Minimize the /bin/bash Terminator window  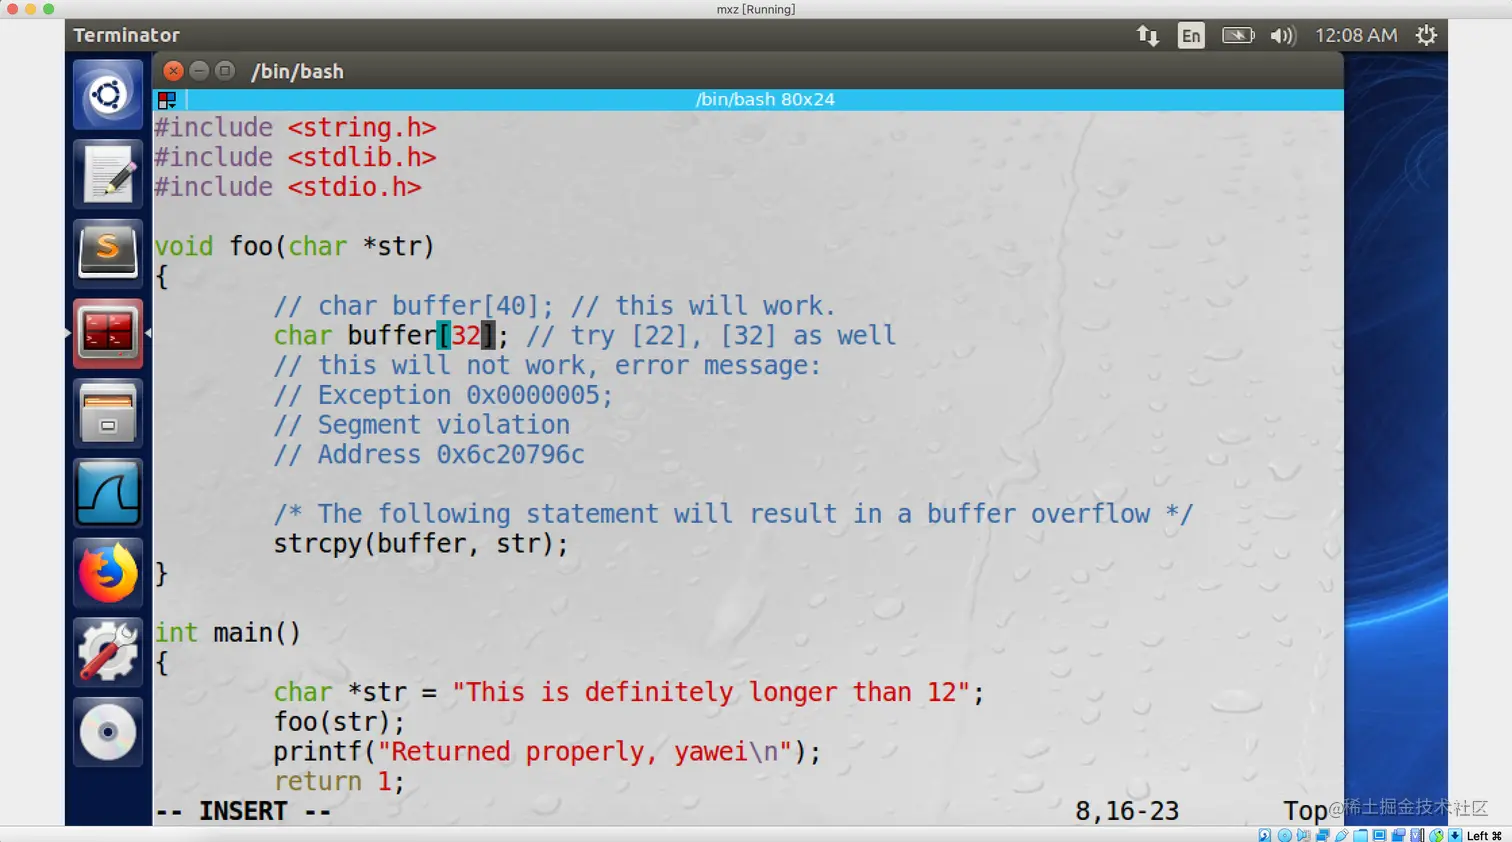(x=199, y=71)
